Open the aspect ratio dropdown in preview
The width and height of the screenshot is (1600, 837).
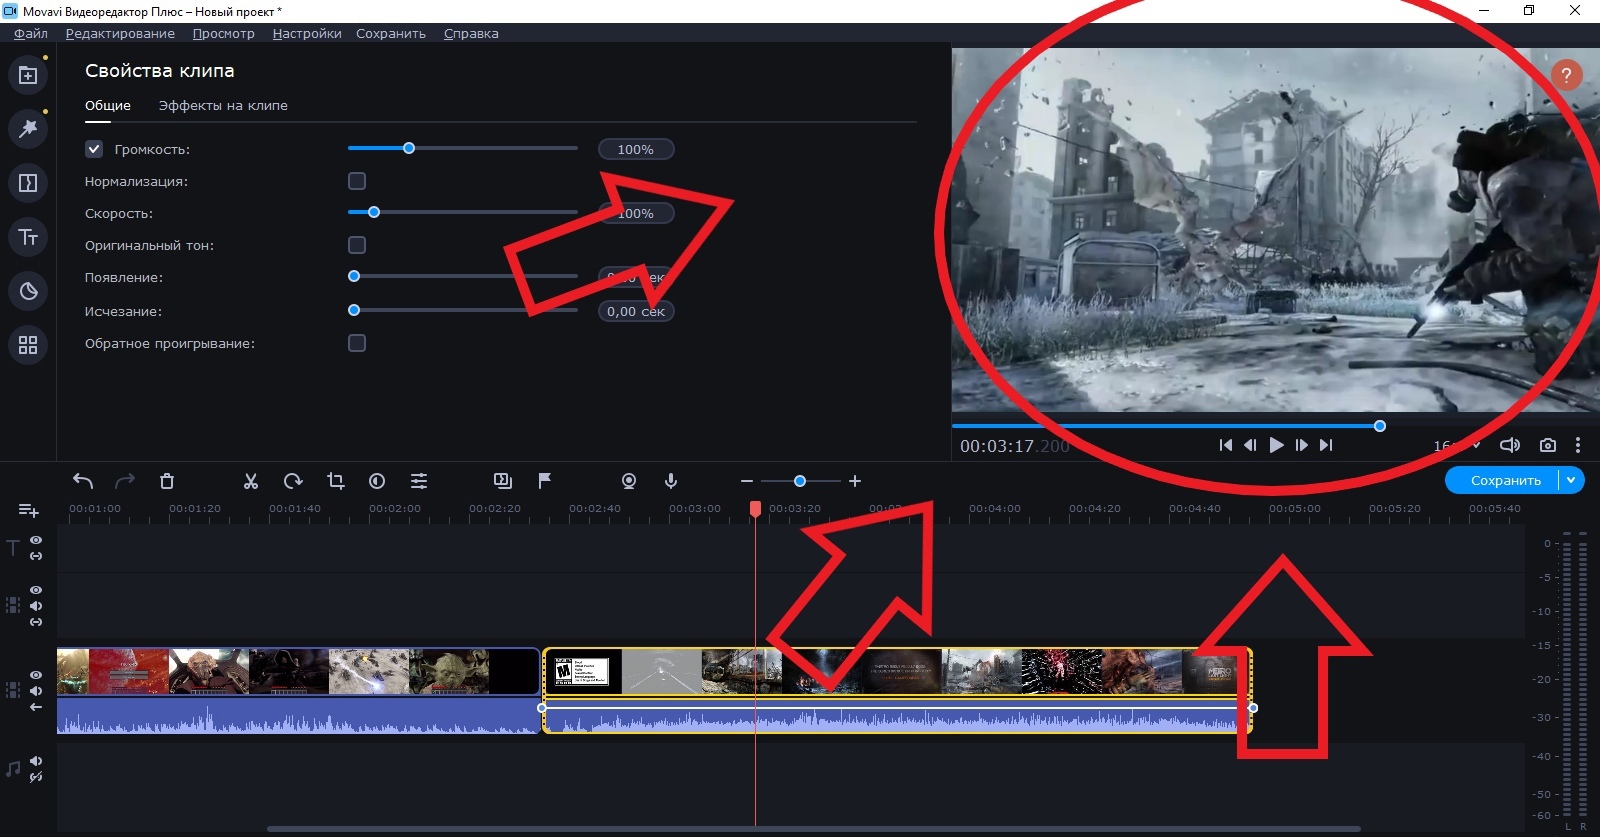coord(1457,445)
